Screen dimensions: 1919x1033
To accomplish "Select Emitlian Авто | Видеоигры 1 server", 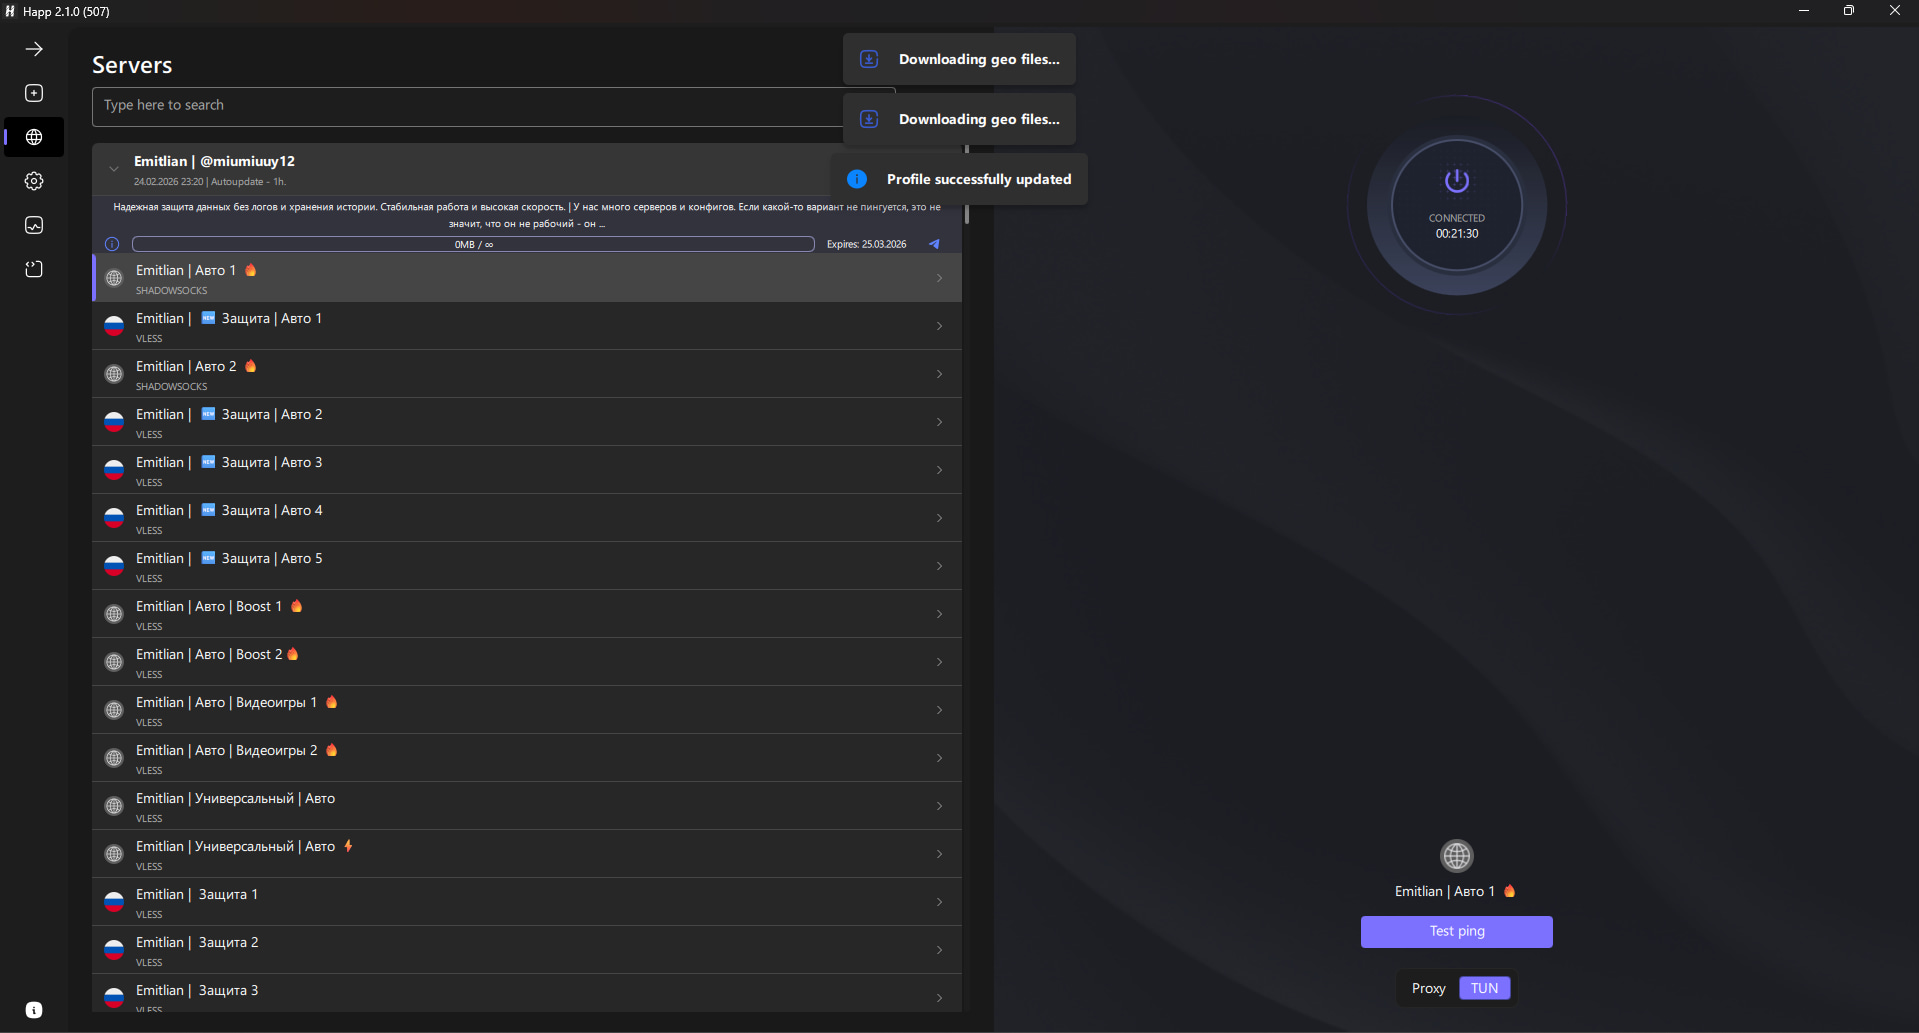I will 500,710.
